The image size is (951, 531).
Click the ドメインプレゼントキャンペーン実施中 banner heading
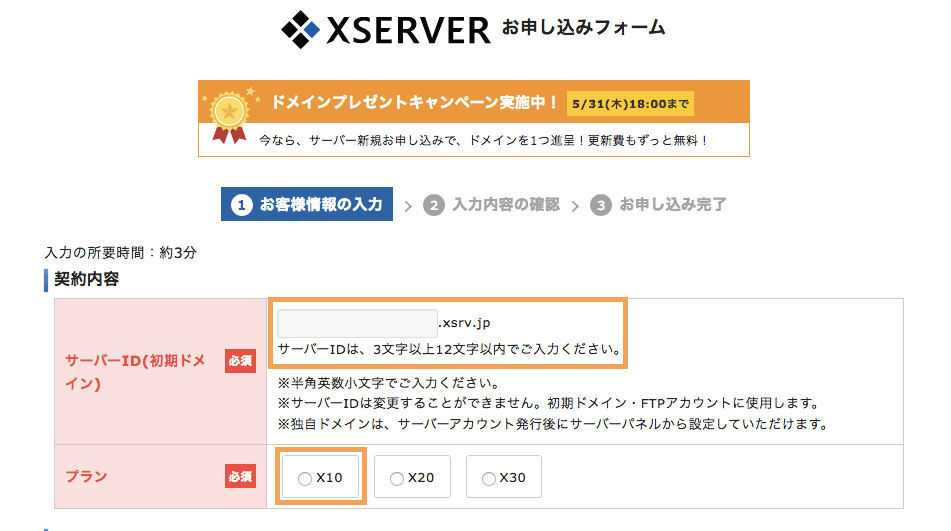[x=415, y=102]
